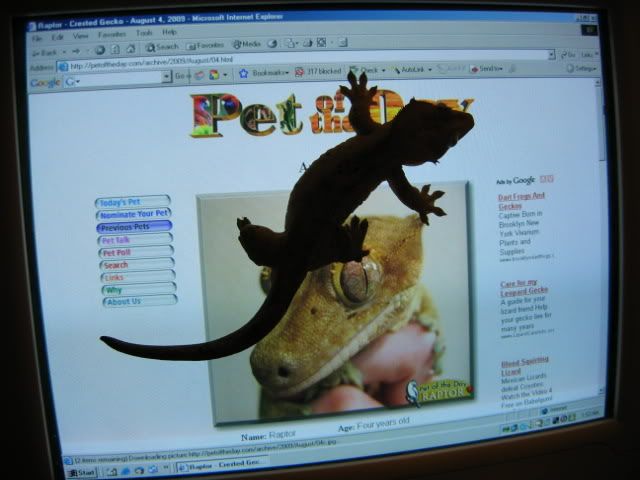
Task: Click the Go button beside the address bar
Action: pyautogui.click(x=568, y=55)
